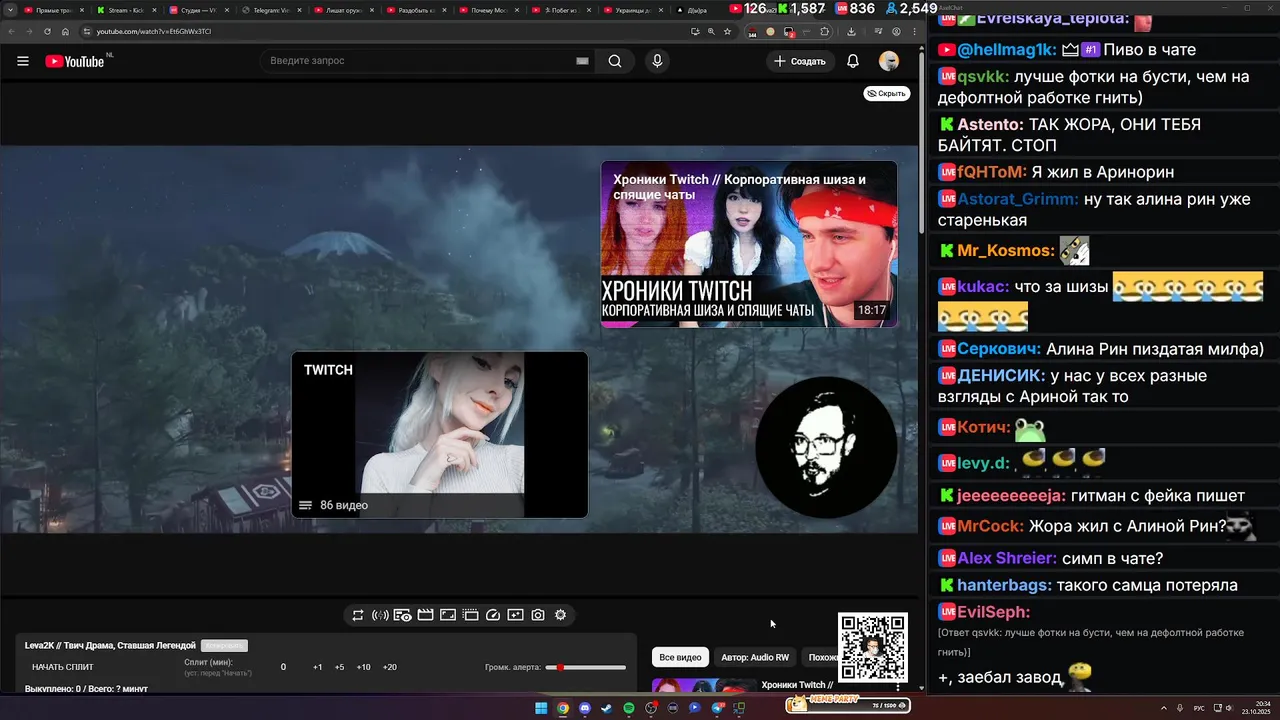Switch to the Украинцы browser tab

click(635, 10)
